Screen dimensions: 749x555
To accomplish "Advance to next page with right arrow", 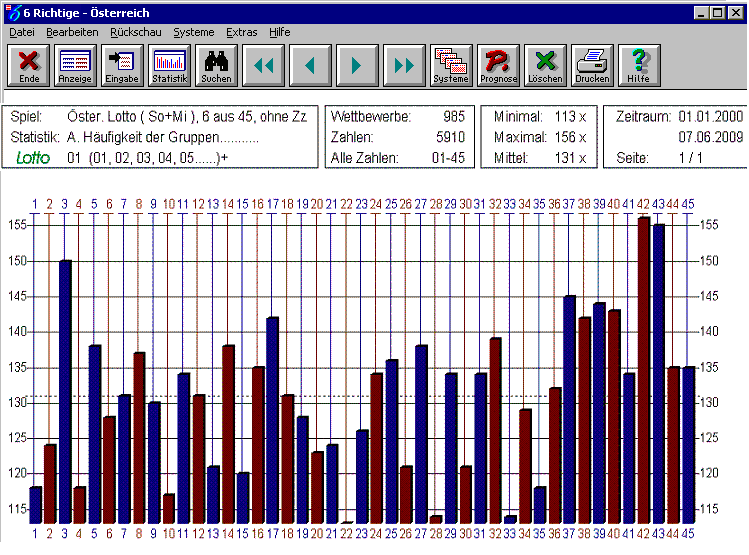I will (x=357, y=66).
